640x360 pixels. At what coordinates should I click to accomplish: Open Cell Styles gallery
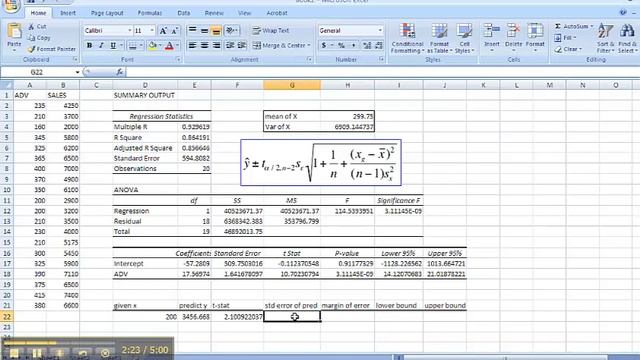click(464, 39)
